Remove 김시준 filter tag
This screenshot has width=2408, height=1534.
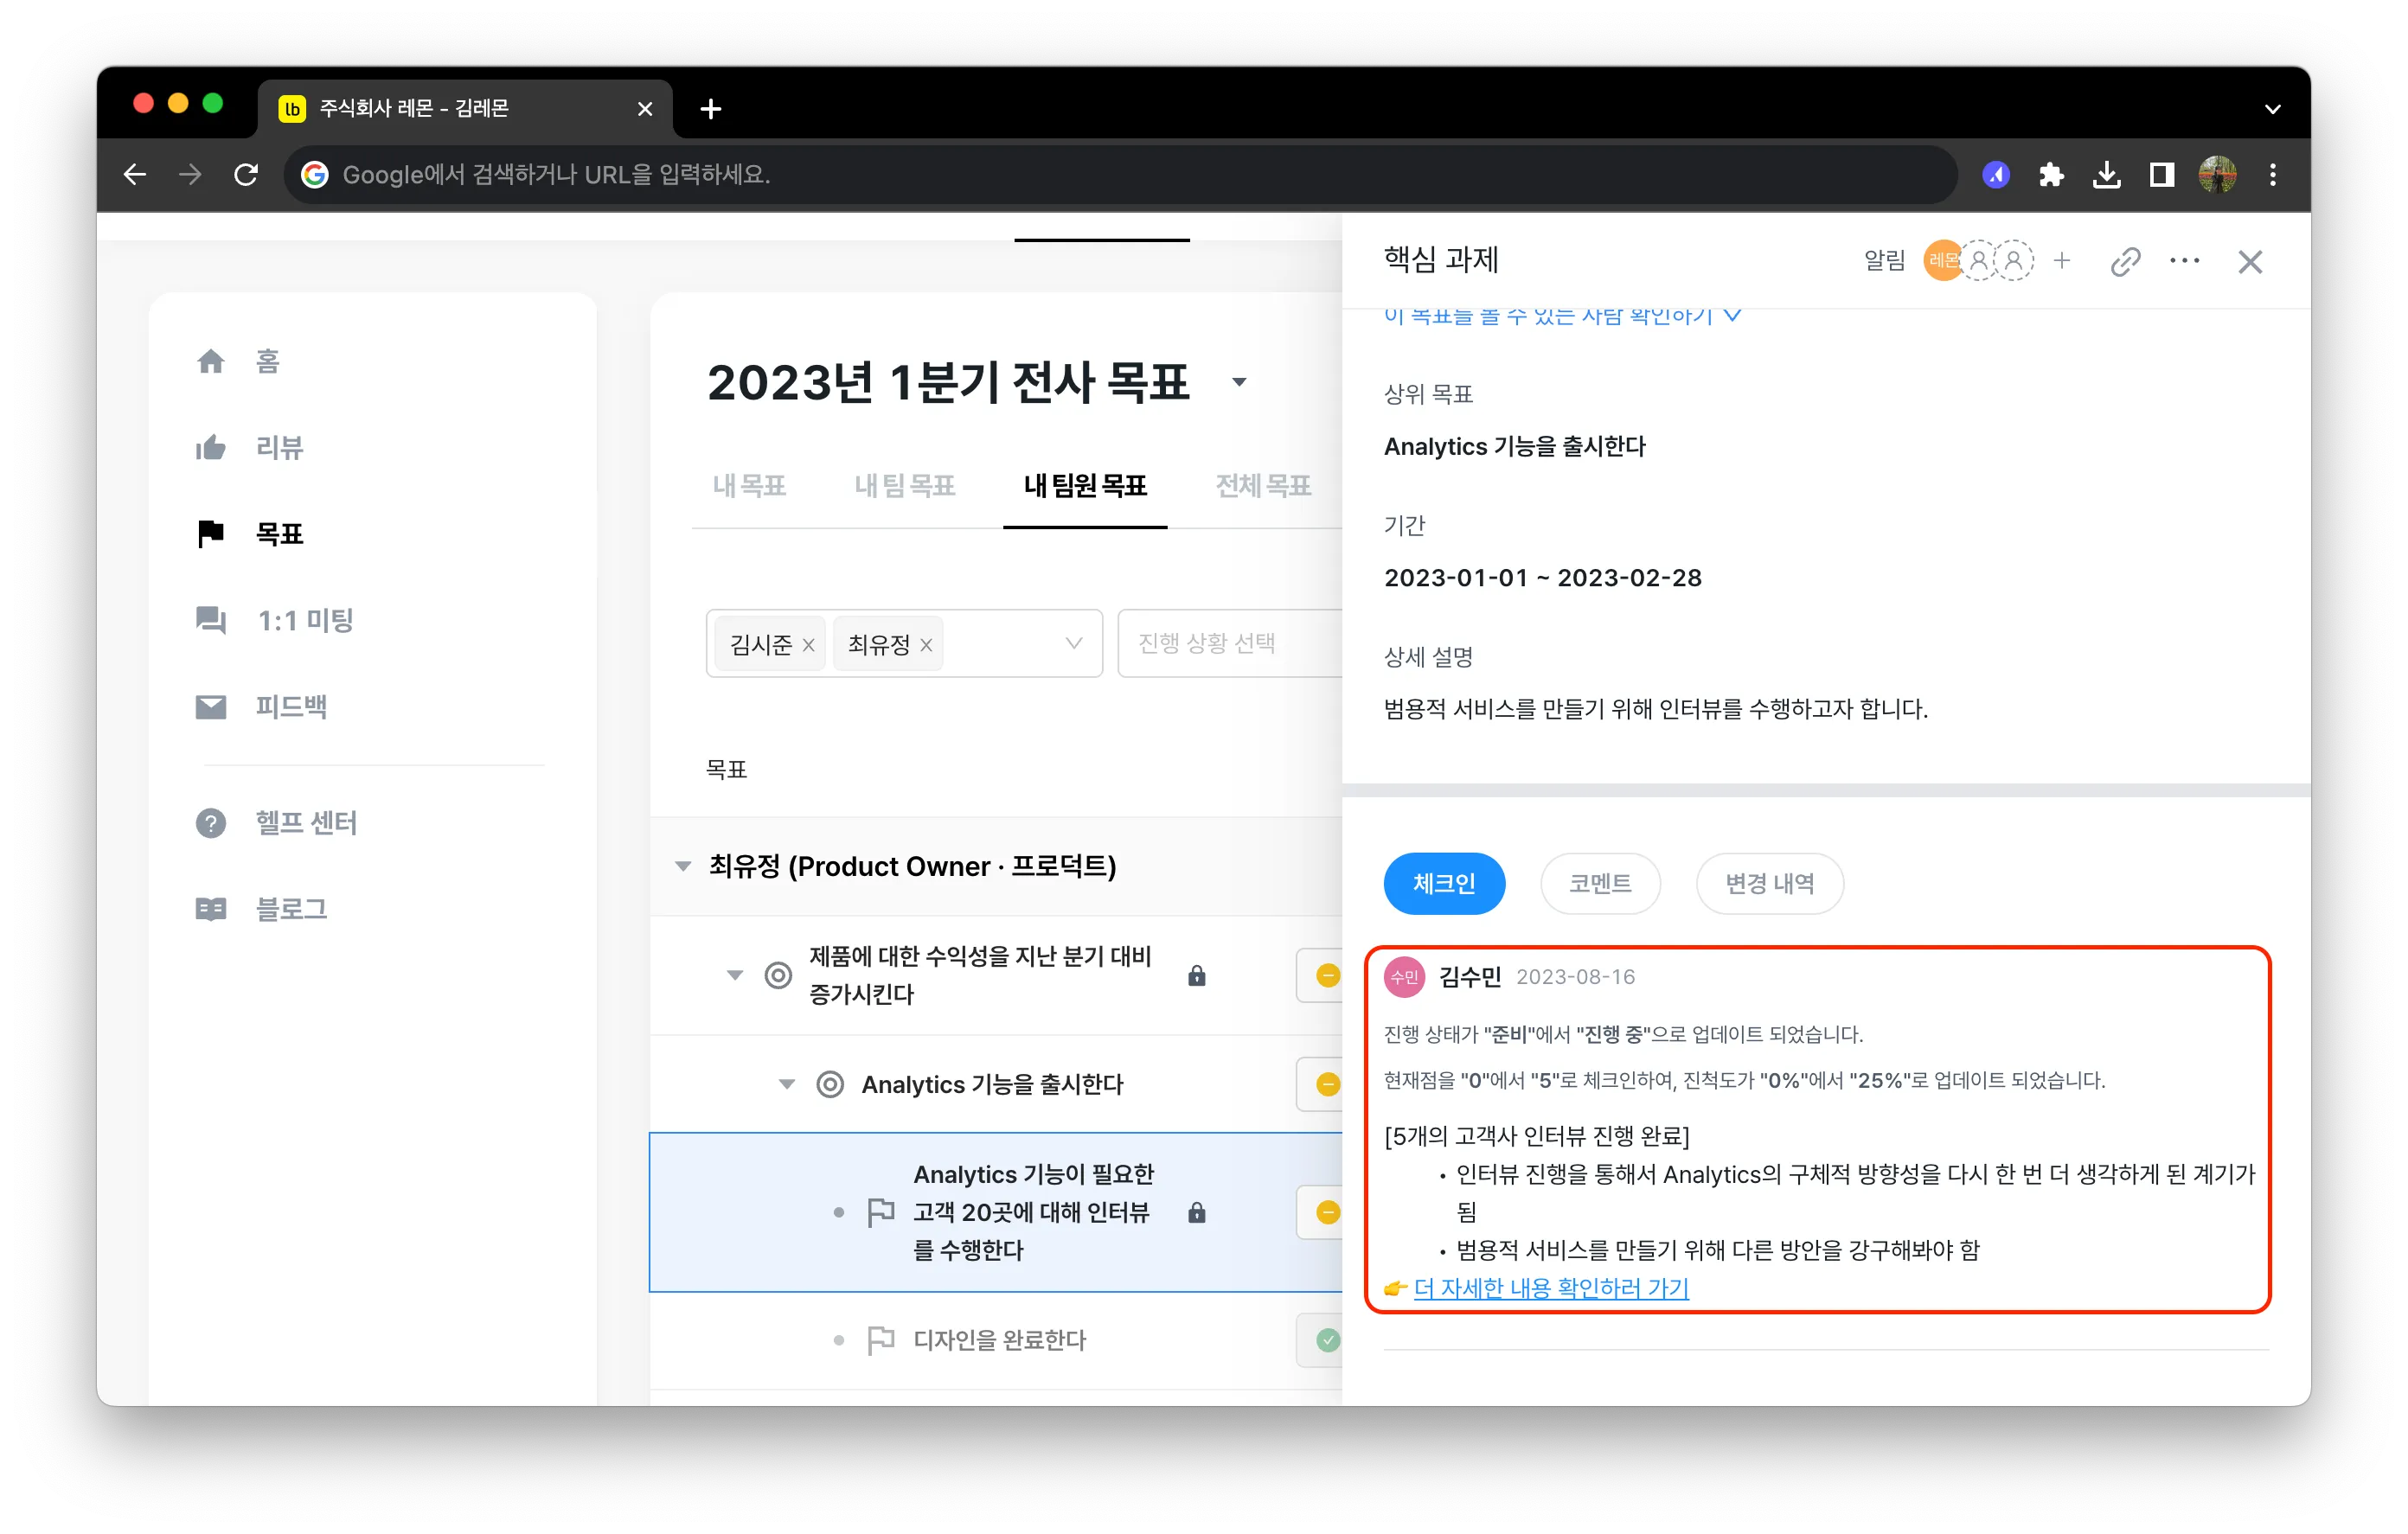pos(808,645)
